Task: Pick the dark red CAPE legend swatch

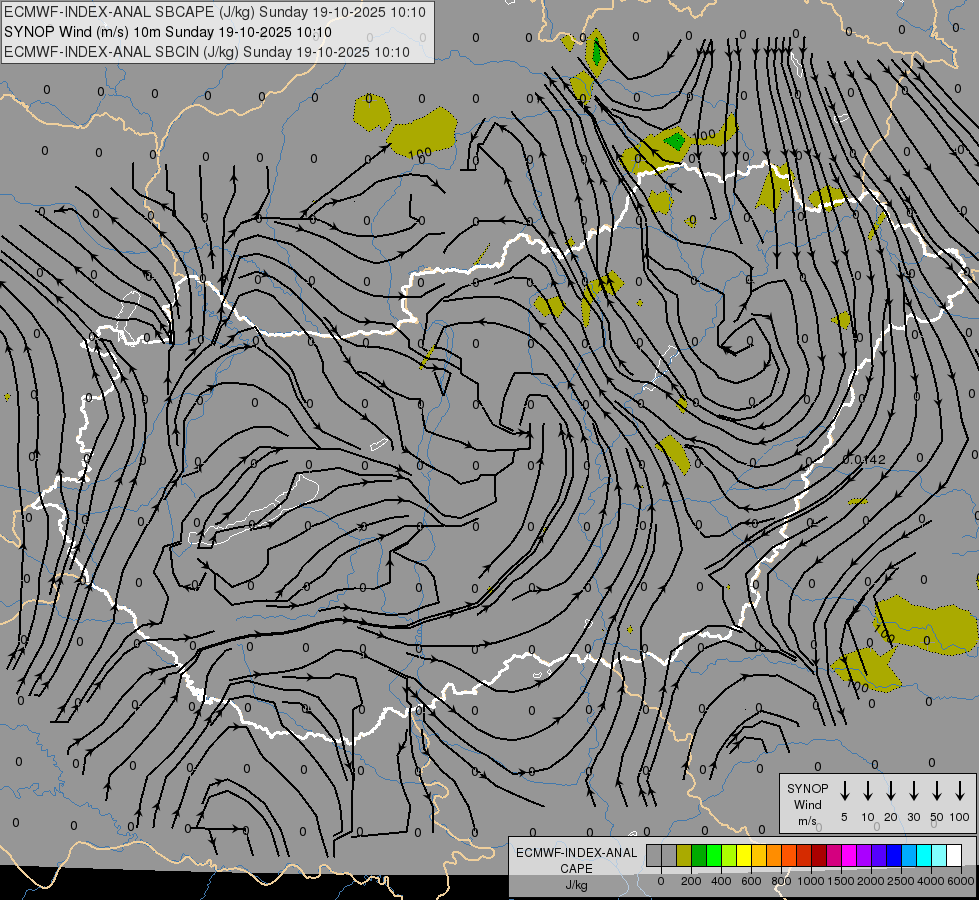Action: coord(819,855)
